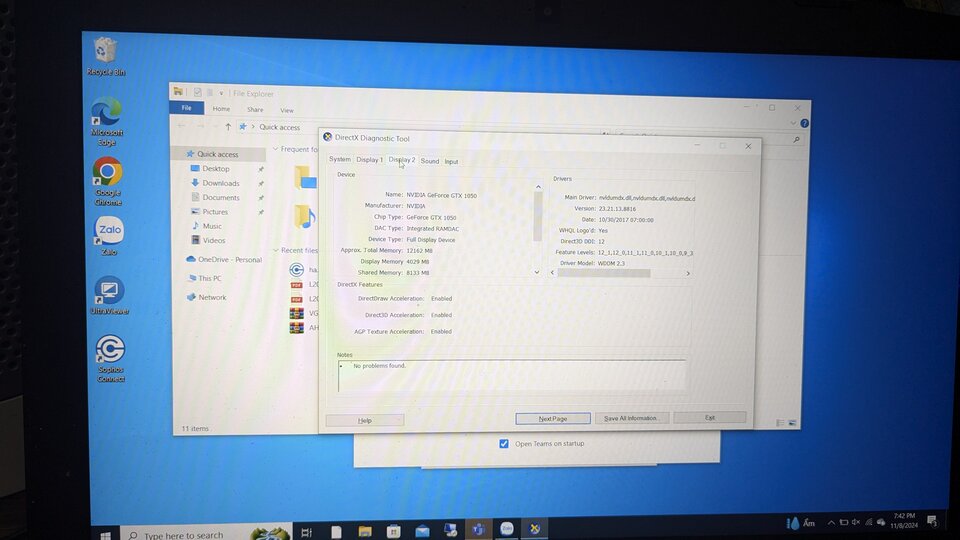Viewport: 960px width, 540px height.
Task: Click the Help question mark icon
Action: [x=804, y=123]
